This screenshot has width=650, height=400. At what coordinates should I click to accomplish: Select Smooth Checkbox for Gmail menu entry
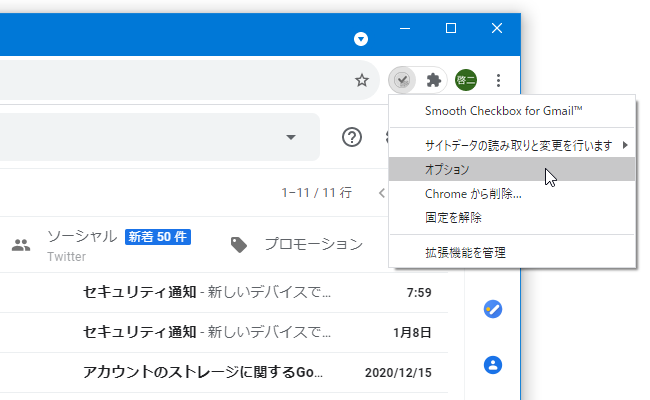[x=512, y=111]
